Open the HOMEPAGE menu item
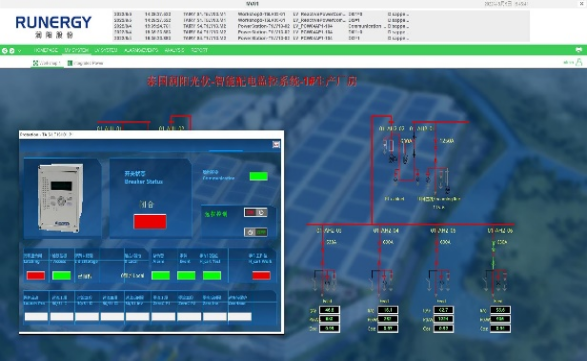Screen dimensions: 587x361 pos(46,50)
